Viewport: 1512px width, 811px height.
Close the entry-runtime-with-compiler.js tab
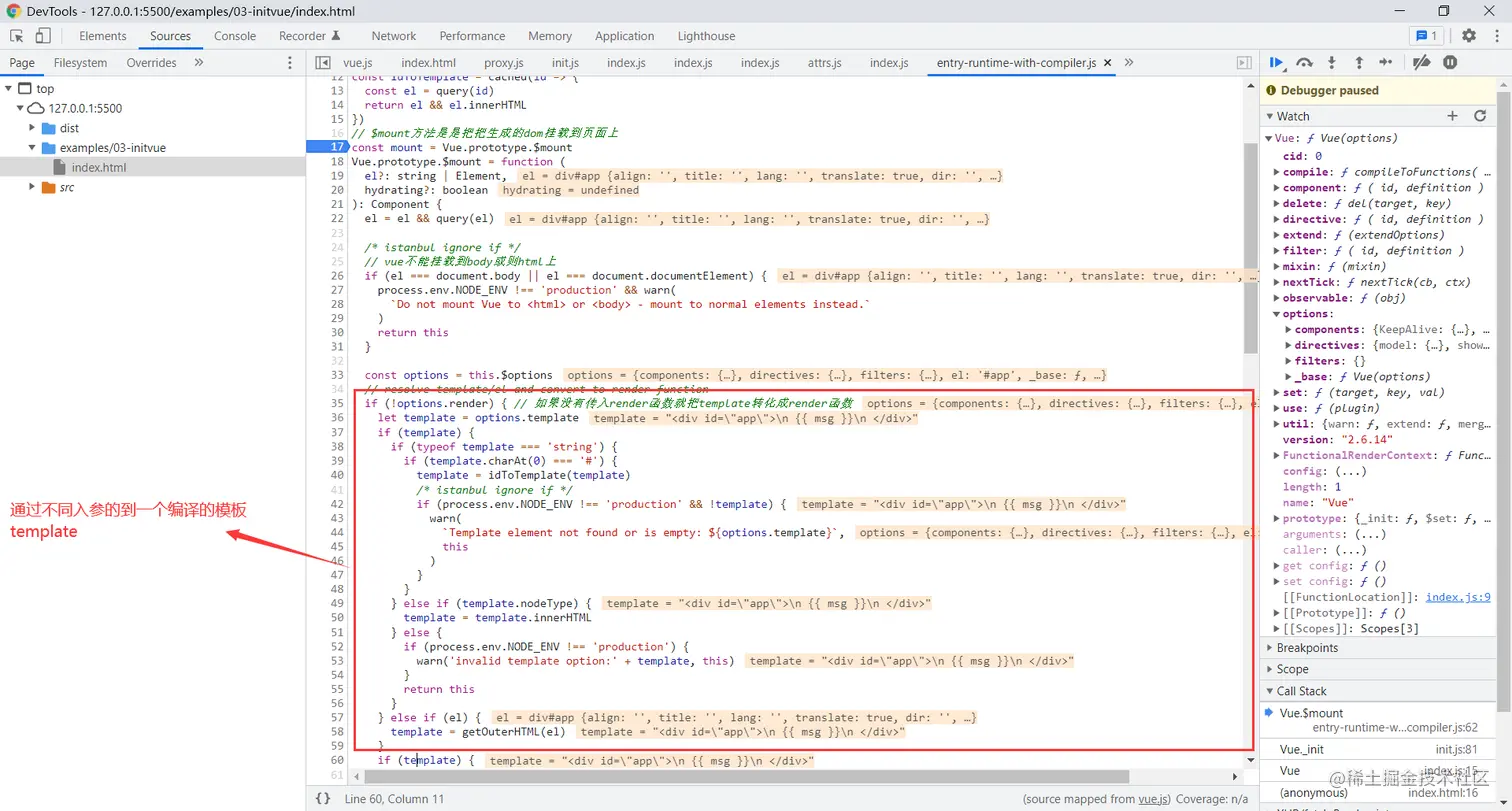point(1107,63)
